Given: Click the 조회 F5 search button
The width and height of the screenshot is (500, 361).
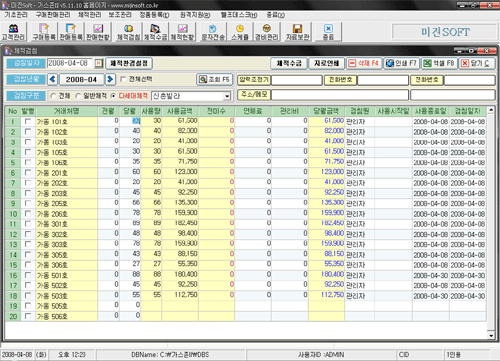Looking at the screenshot, I should (214, 79).
